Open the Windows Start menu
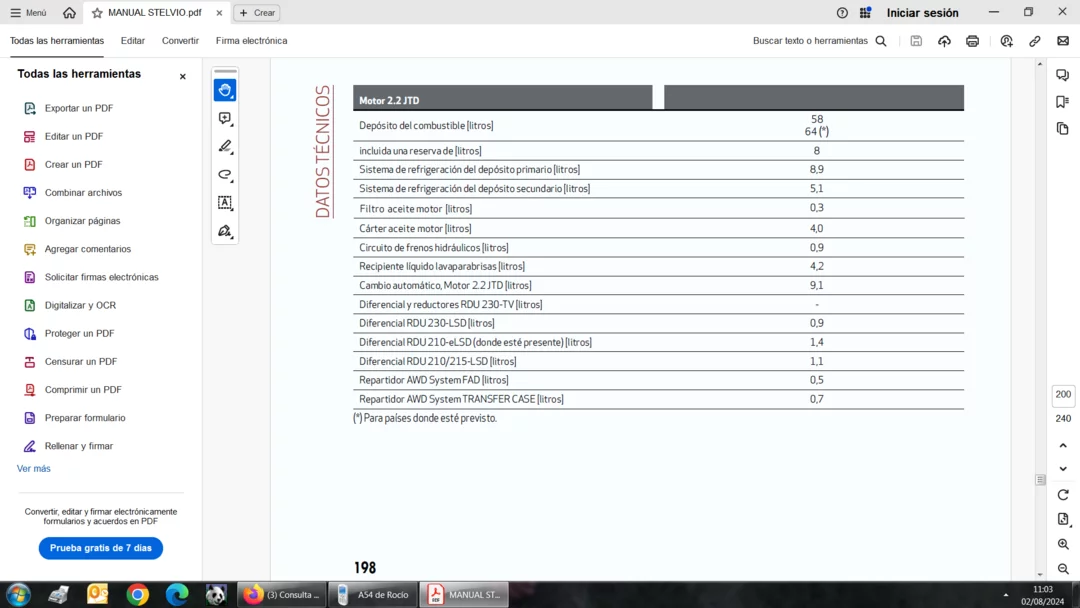This screenshot has height=608, width=1080. click(18, 594)
